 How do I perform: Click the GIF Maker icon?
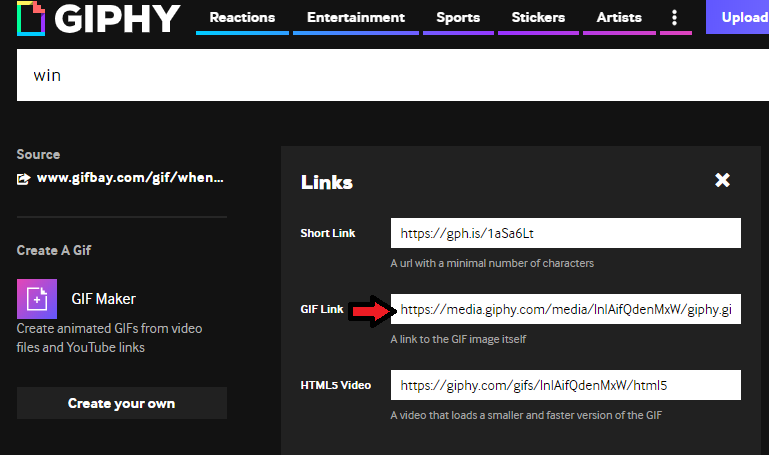coord(37,299)
